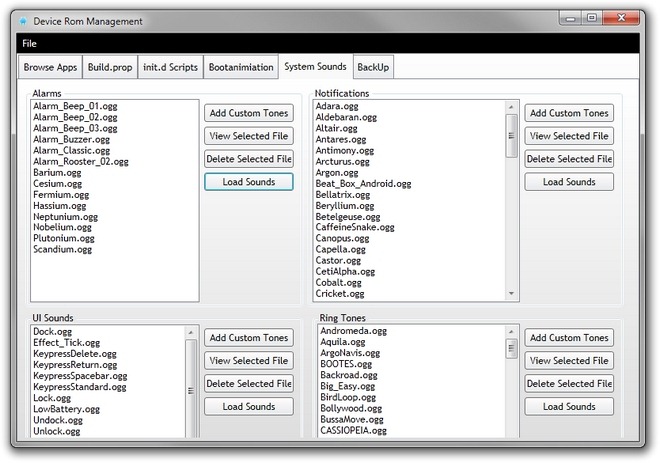Click Add Custom Tones for UI Sounds
Viewport: 660px width, 463px height.
pyautogui.click(x=249, y=338)
